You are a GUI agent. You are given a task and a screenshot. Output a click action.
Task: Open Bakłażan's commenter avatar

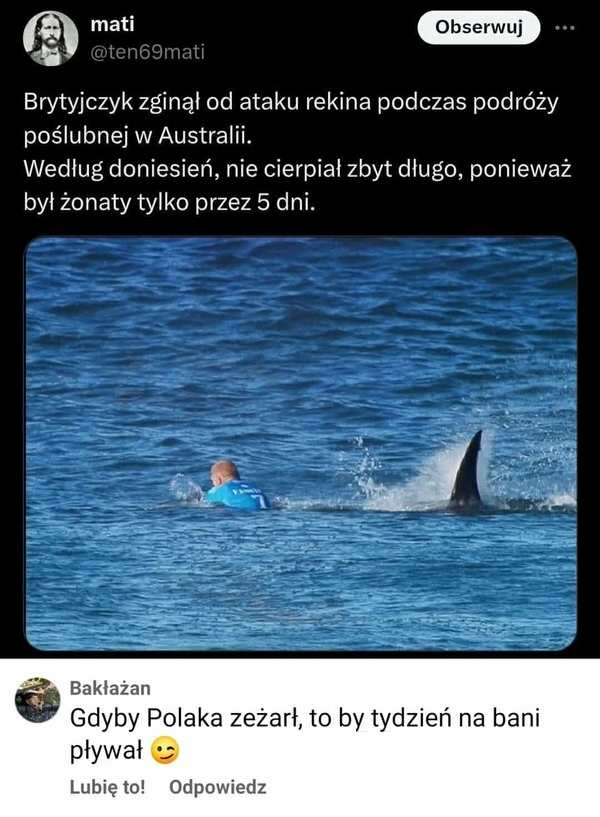click(37, 700)
